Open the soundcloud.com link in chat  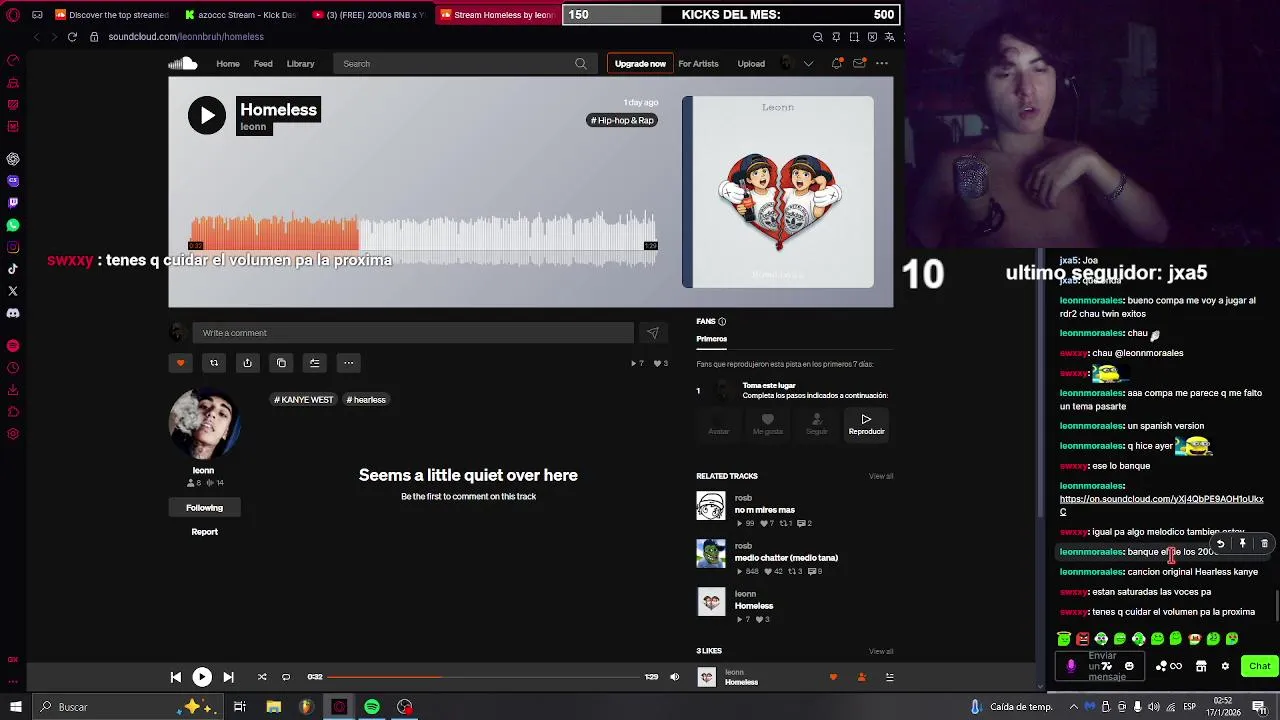coord(1161,505)
